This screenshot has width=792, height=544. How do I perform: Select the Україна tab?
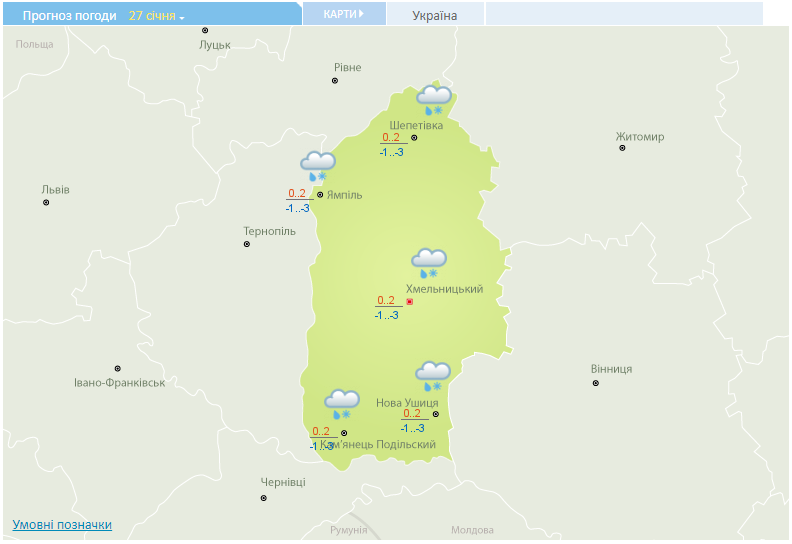coord(434,16)
